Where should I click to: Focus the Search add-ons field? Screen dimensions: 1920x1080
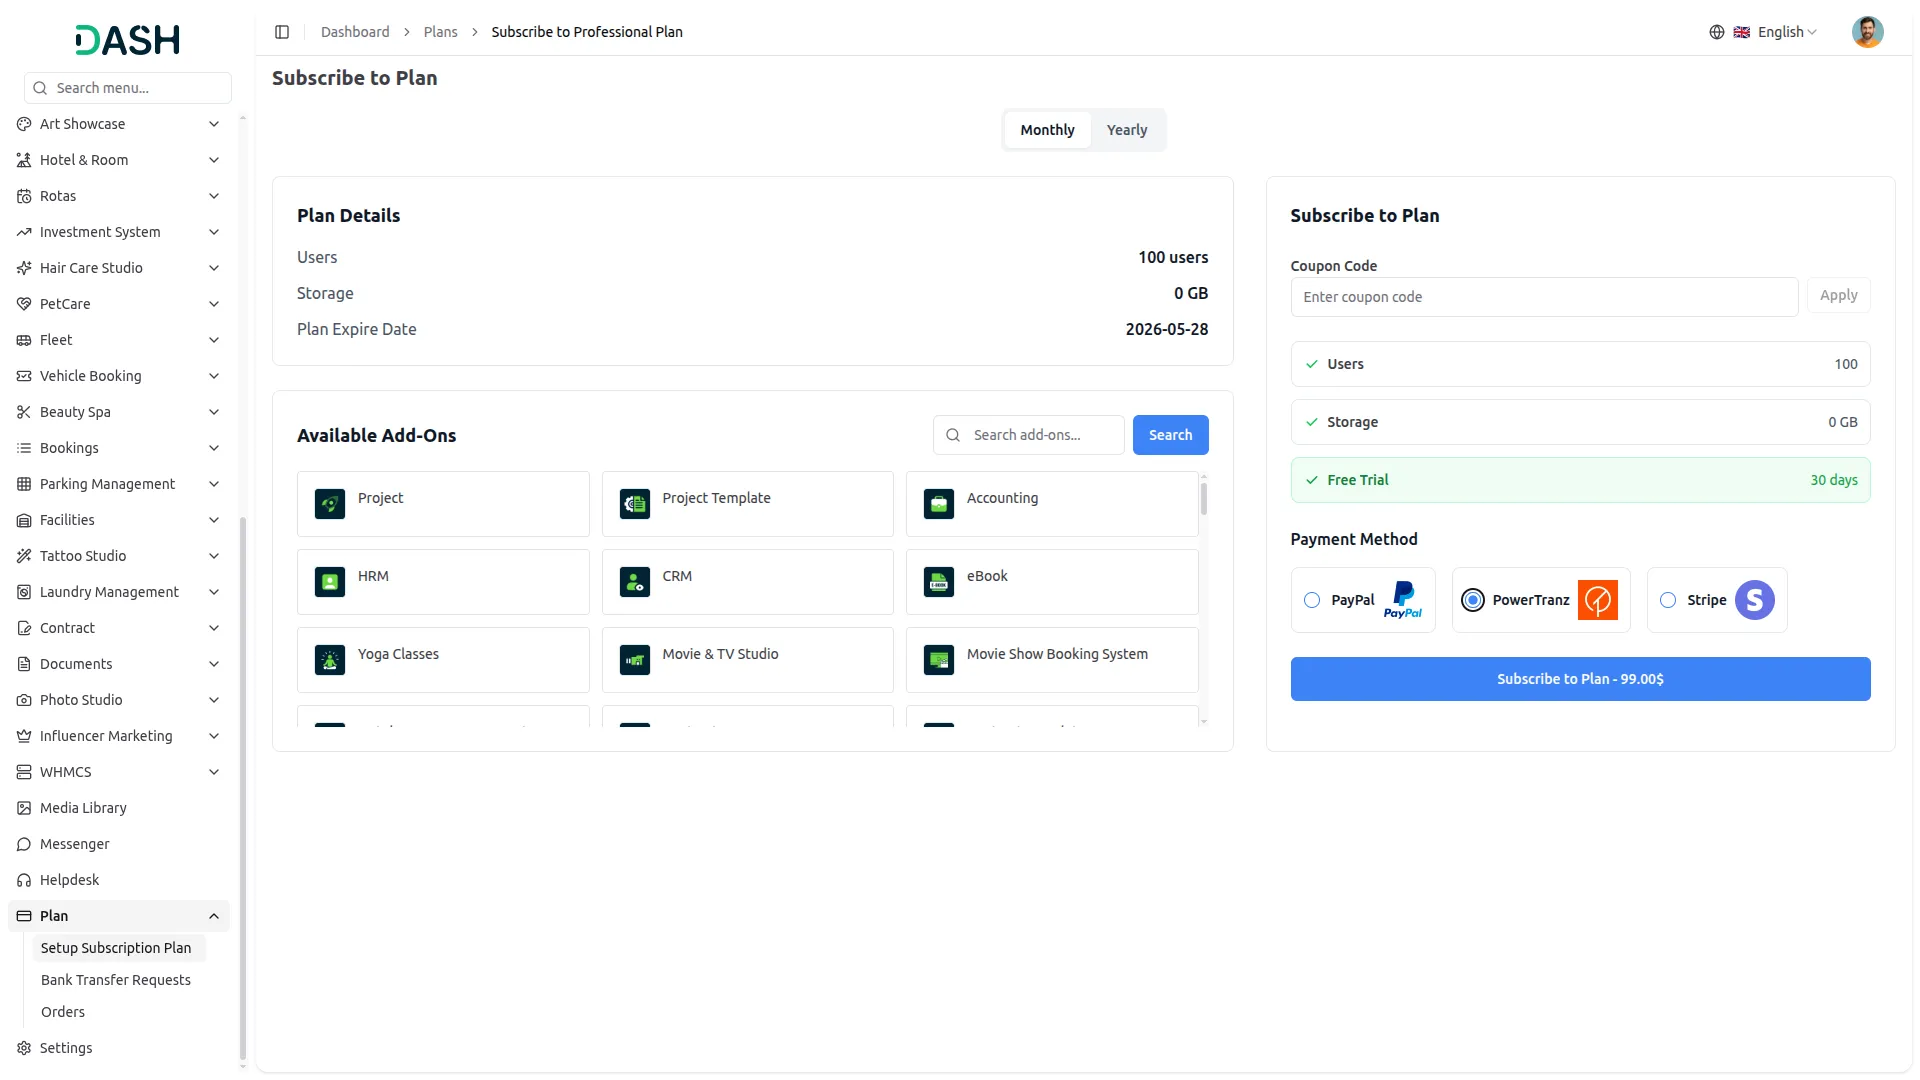pos(1028,435)
